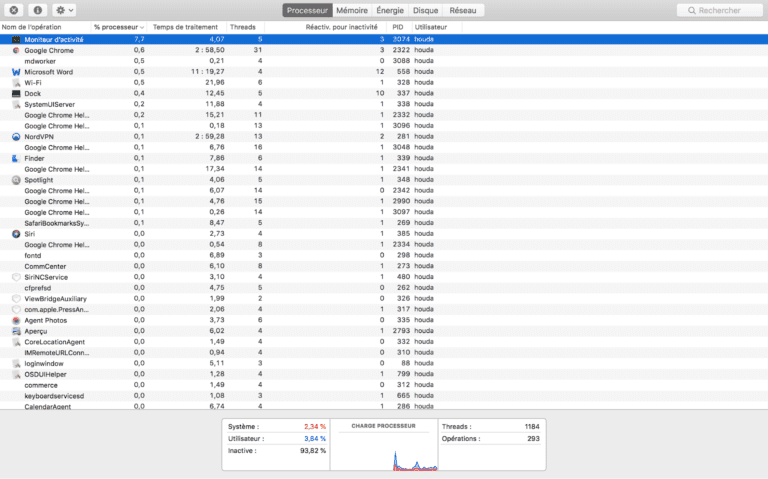Select the Google Chrome process icon
This screenshot has height=479, width=768.
(x=16, y=50)
